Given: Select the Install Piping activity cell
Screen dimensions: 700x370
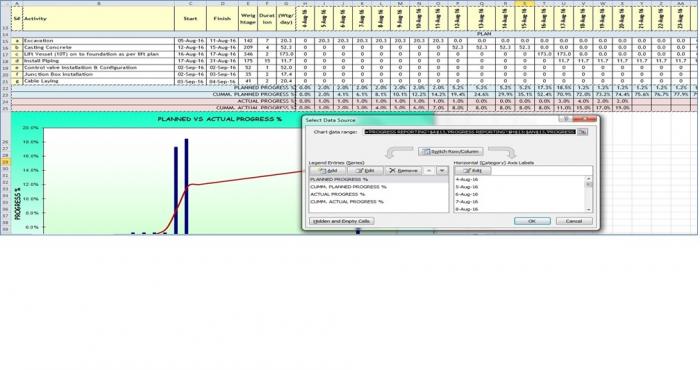Looking at the screenshot, I should pos(98,61).
